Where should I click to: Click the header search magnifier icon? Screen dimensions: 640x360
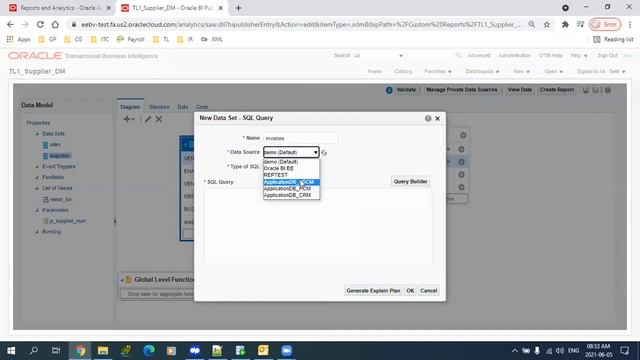click(x=458, y=56)
